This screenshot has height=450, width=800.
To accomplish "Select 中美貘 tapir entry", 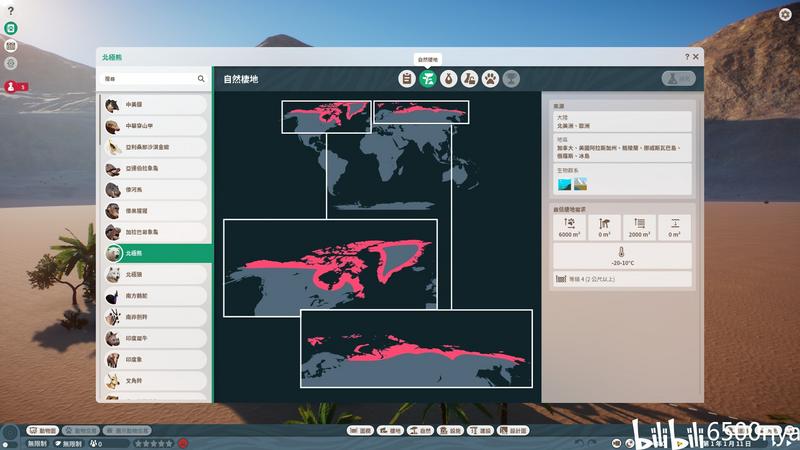I will [155, 105].
